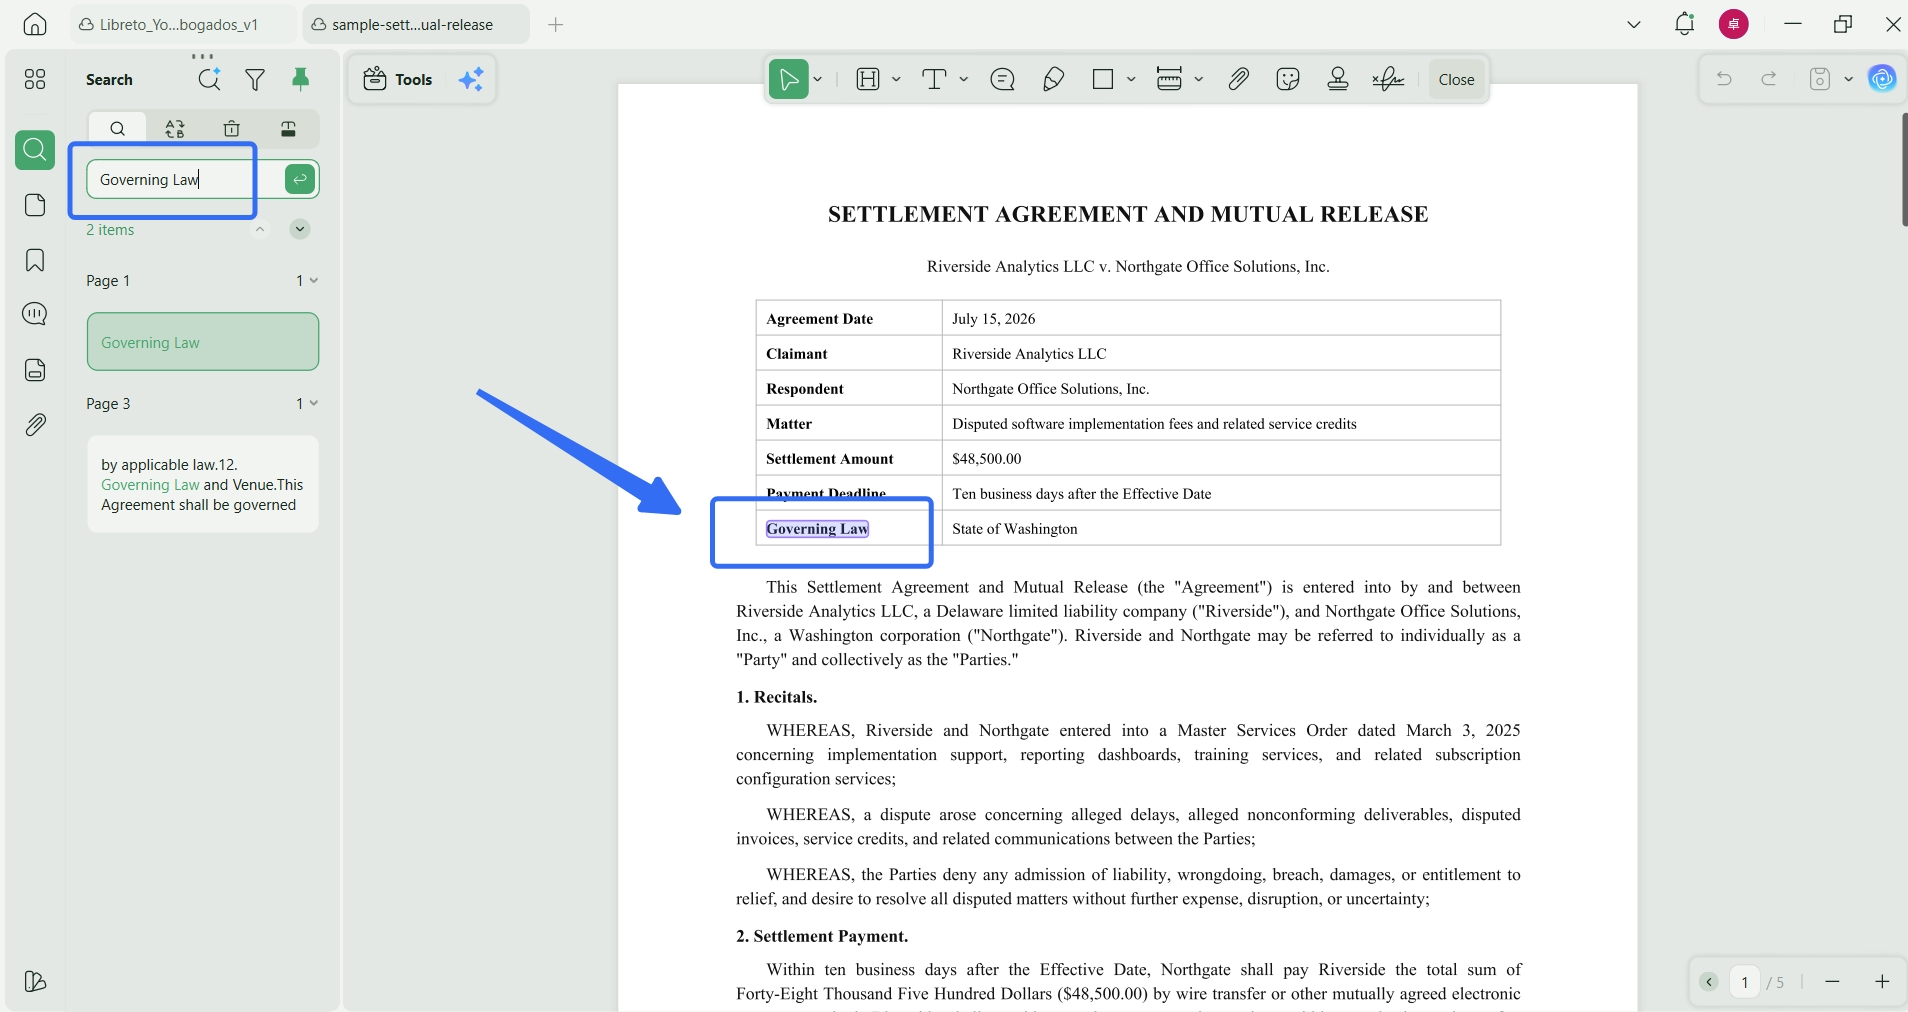Switch to the find and replace tab
Viewport: 1908px width, 1012px height.
coord(175,128)
